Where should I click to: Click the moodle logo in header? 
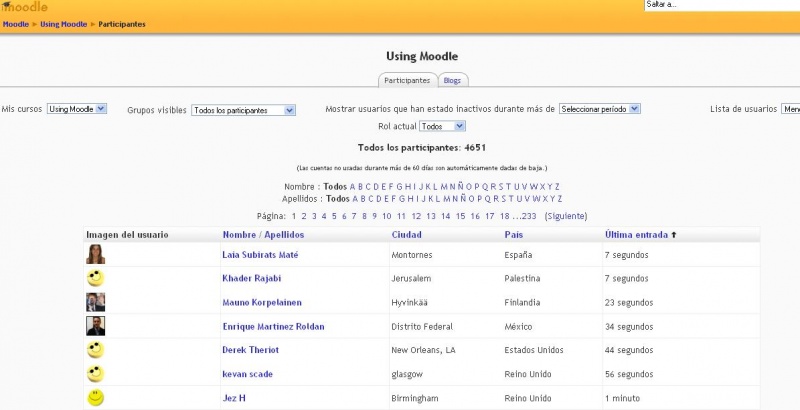point(24,7)
